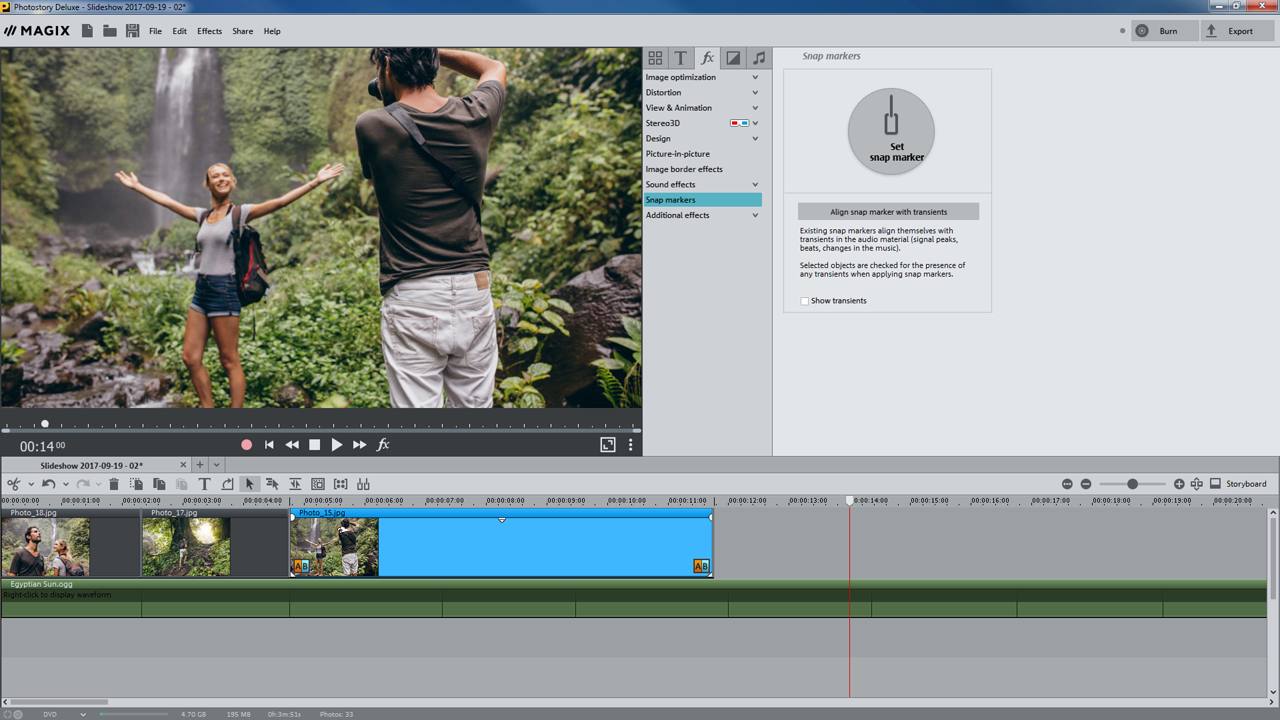Screen dimensions: 1280x720
Task: Open the slideshow tab list dropdown
Action: [x=216, y=465]
